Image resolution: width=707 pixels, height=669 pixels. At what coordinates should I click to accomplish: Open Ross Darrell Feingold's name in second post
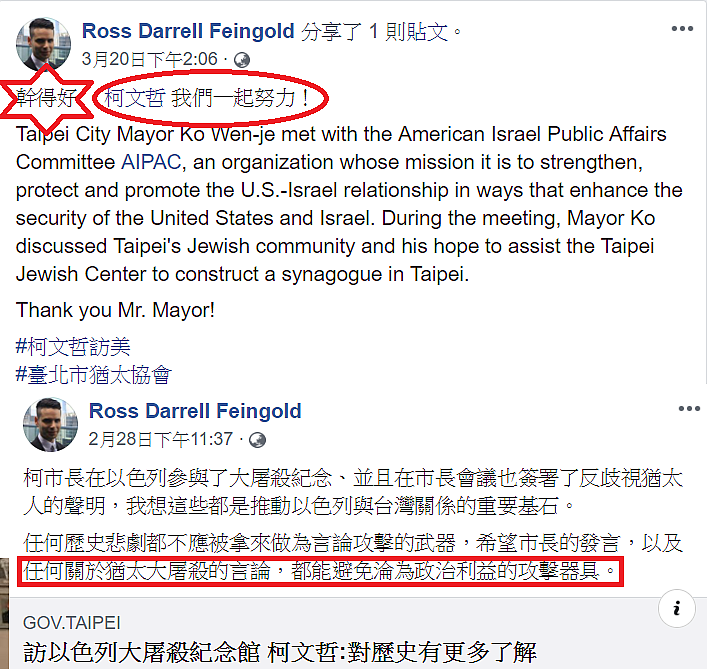coord(195,411)
